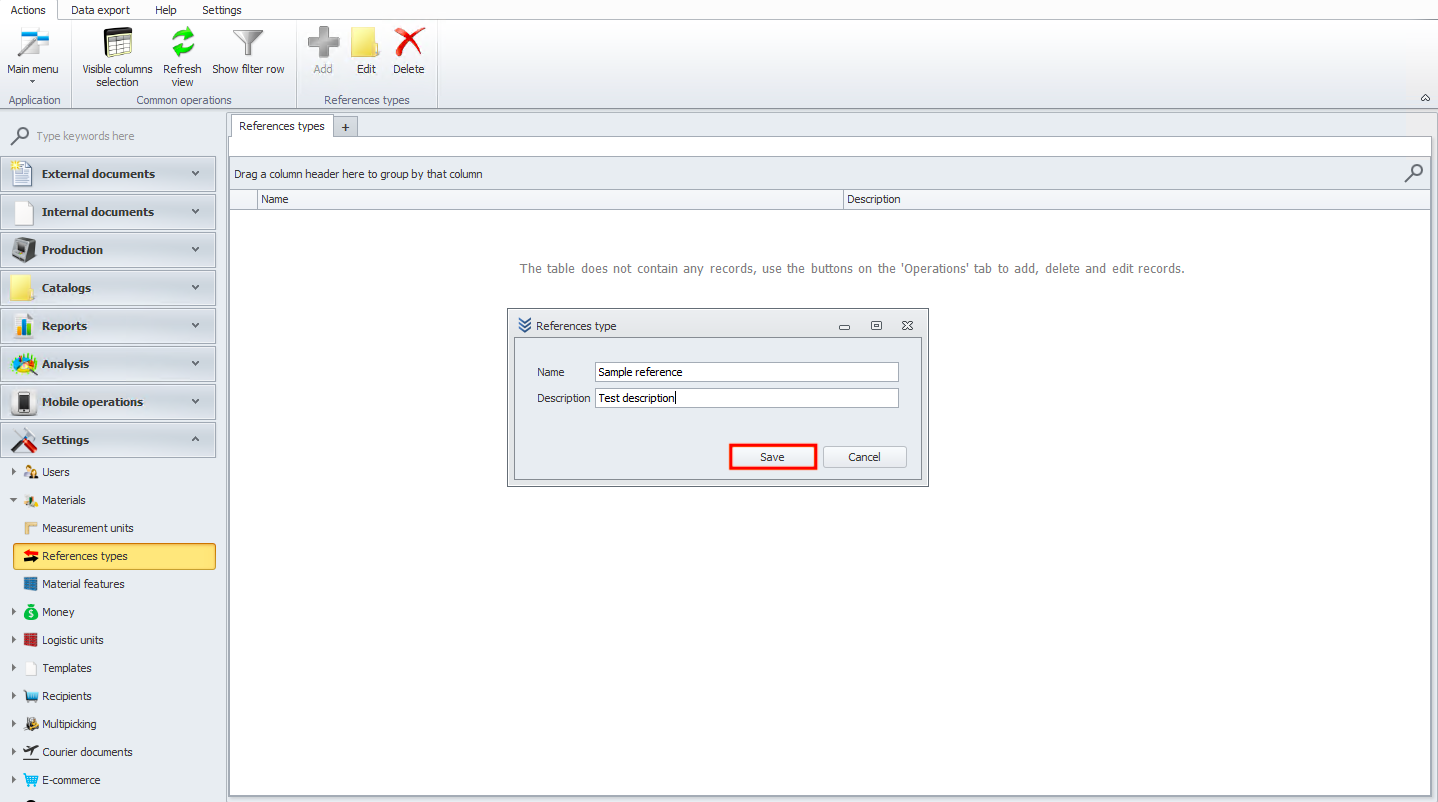This screenshot has height=802, width=1438.
Task: Click the Analysis section icon
Action: [x=23, y=363]
